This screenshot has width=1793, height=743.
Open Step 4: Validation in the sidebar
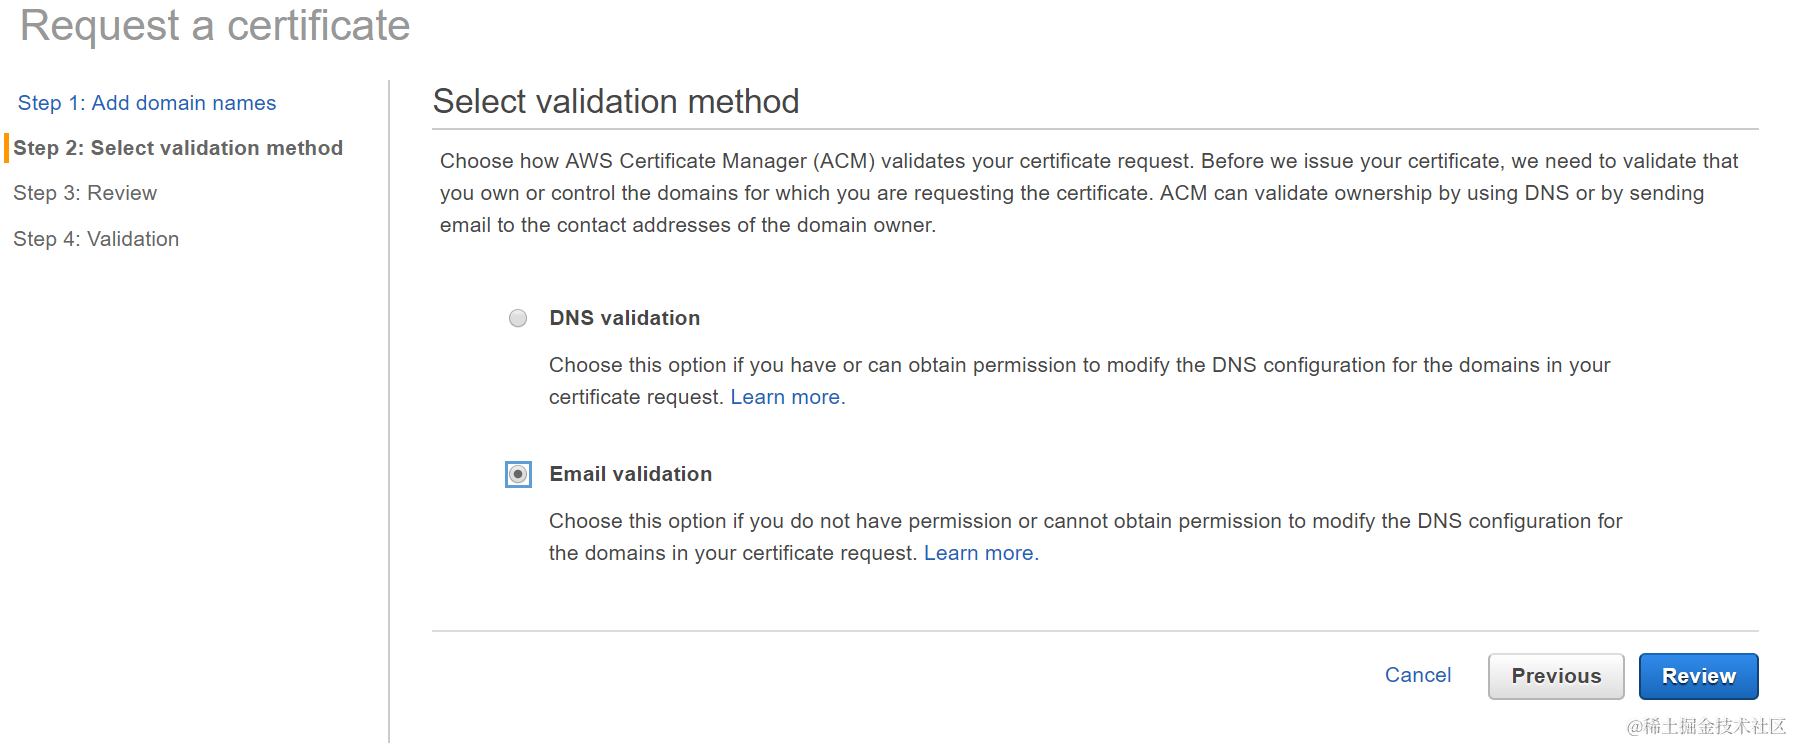coord(96,239)
